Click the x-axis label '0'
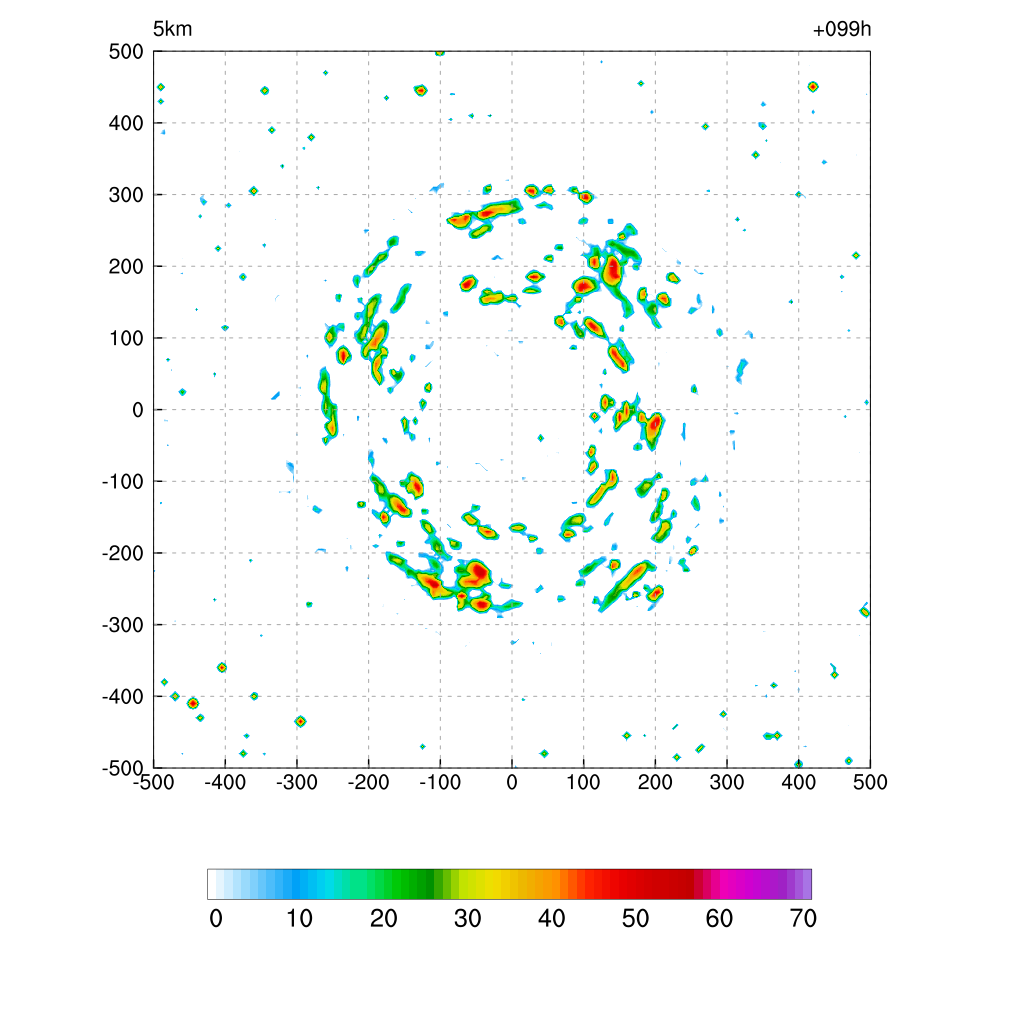Screen dimensions: 1024x1024 (x=512, y=782)
